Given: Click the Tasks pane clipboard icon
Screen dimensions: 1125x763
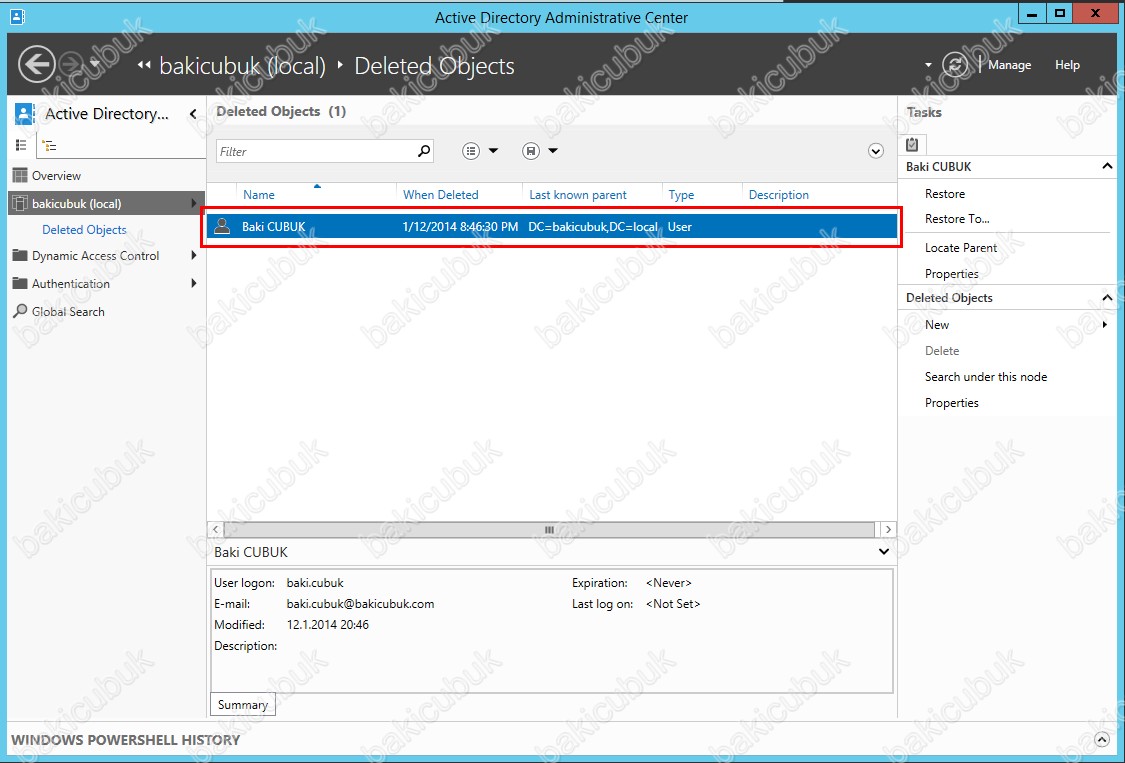Looking at the screenshot, I should 912,144.
